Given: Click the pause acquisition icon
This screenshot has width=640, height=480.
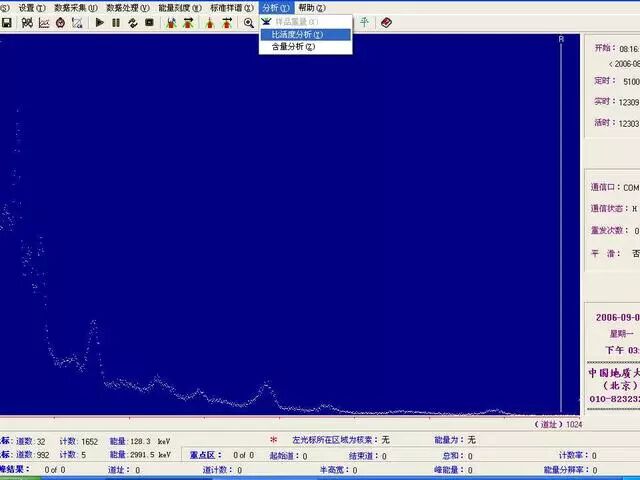Looking at the screenshot, I should 116,23.
